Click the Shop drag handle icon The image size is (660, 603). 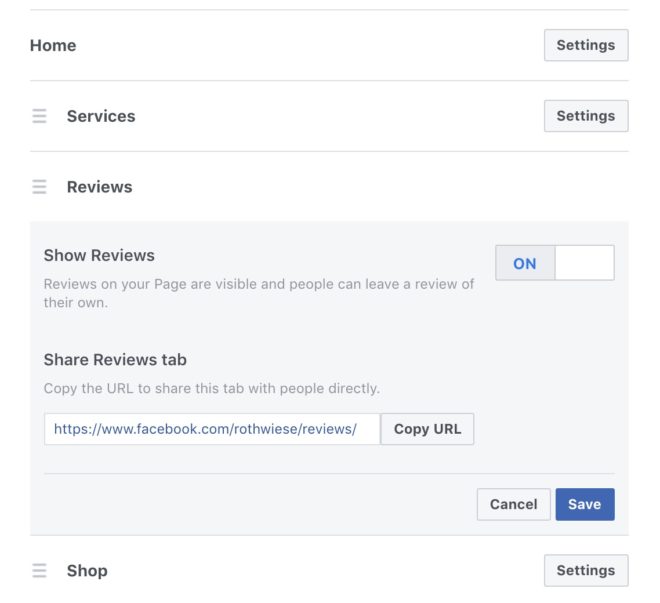[x=40, y=571]
